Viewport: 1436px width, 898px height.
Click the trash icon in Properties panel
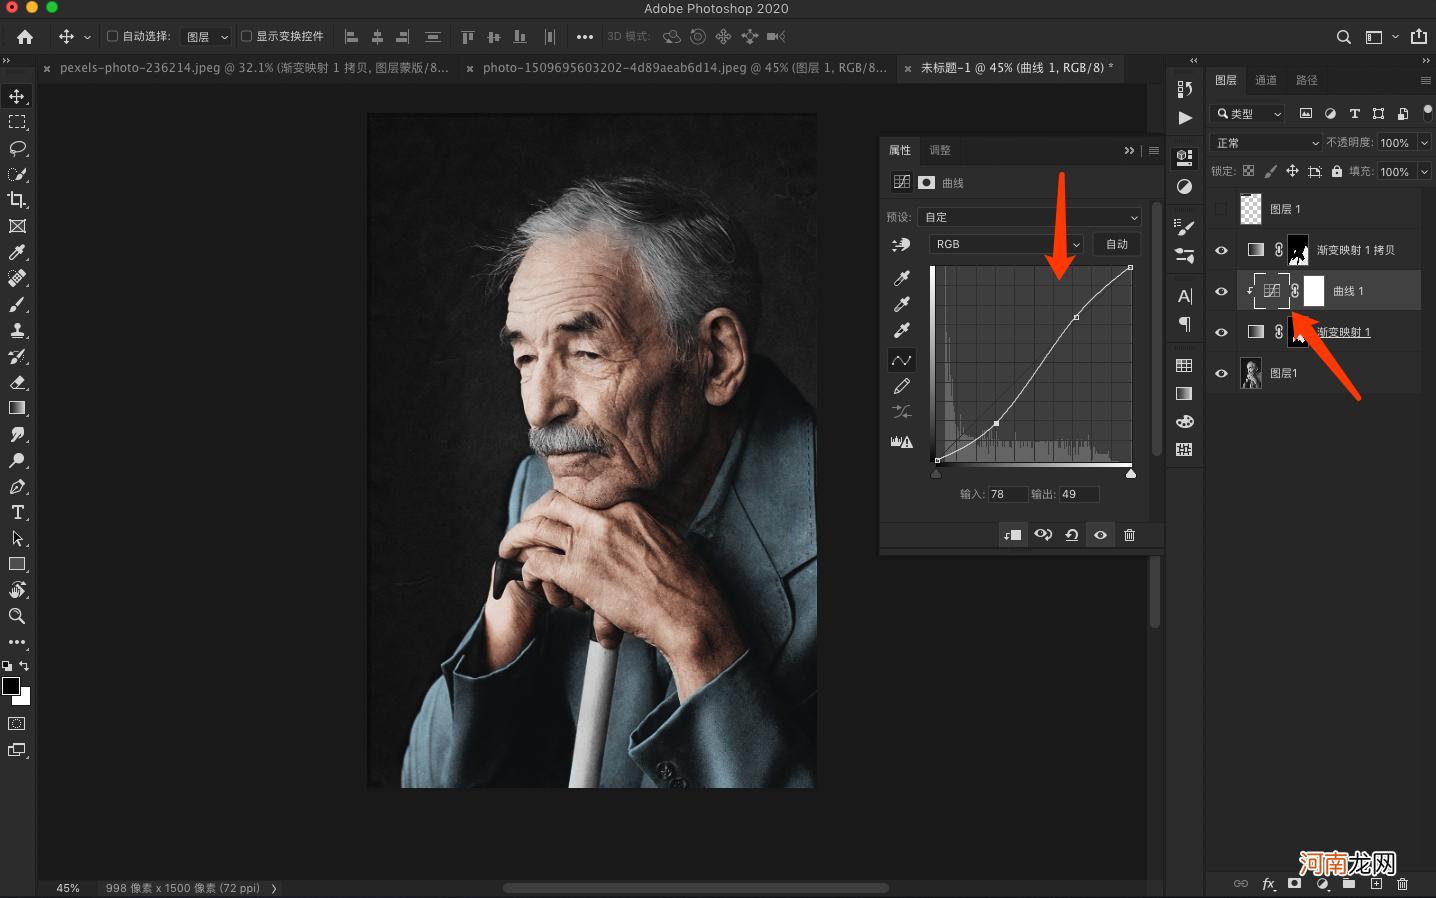tap(1129, 535)
